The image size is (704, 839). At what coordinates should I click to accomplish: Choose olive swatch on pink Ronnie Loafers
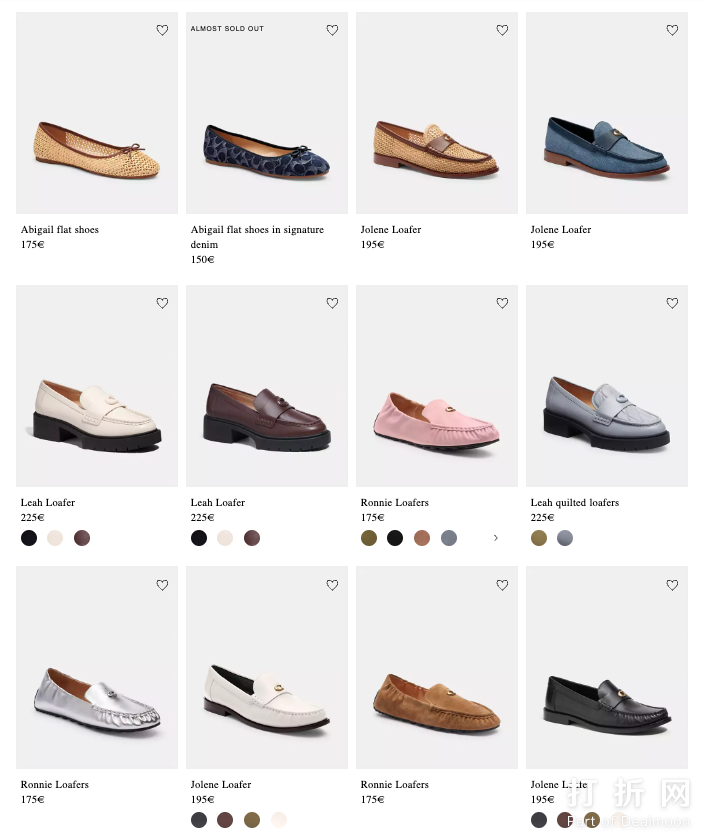click(x=369, y=538)
